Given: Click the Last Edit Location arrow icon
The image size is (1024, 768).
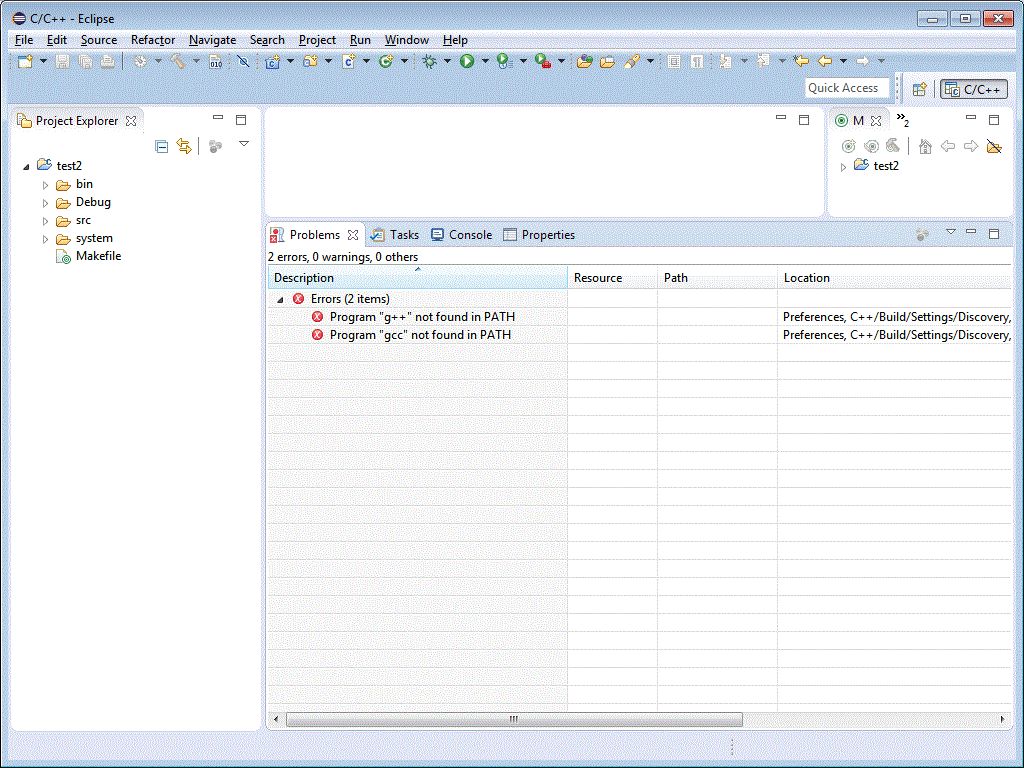Looking at the screenshot, I should tap(801, 62).
